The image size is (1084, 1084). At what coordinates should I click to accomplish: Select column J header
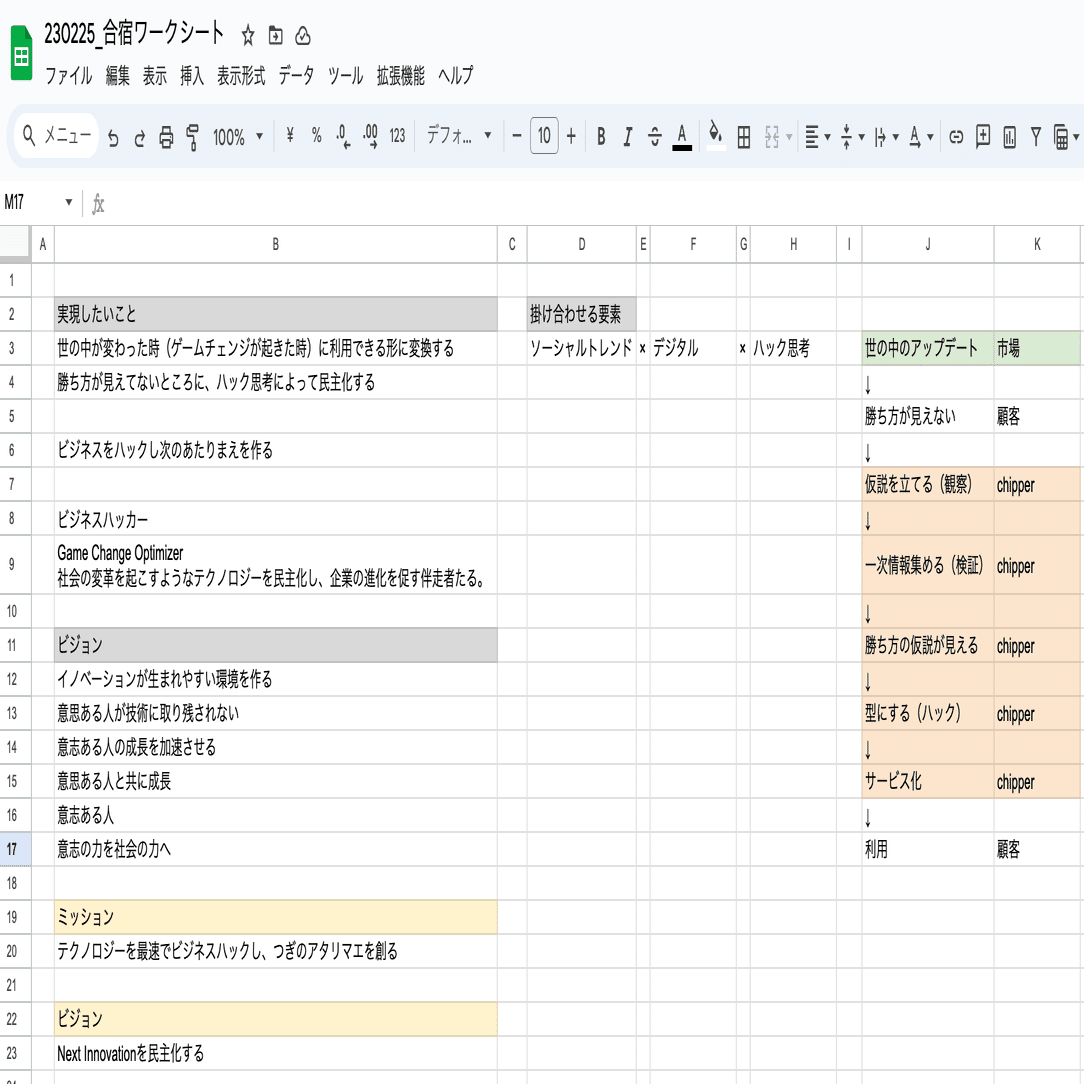(x=928, y=244)
